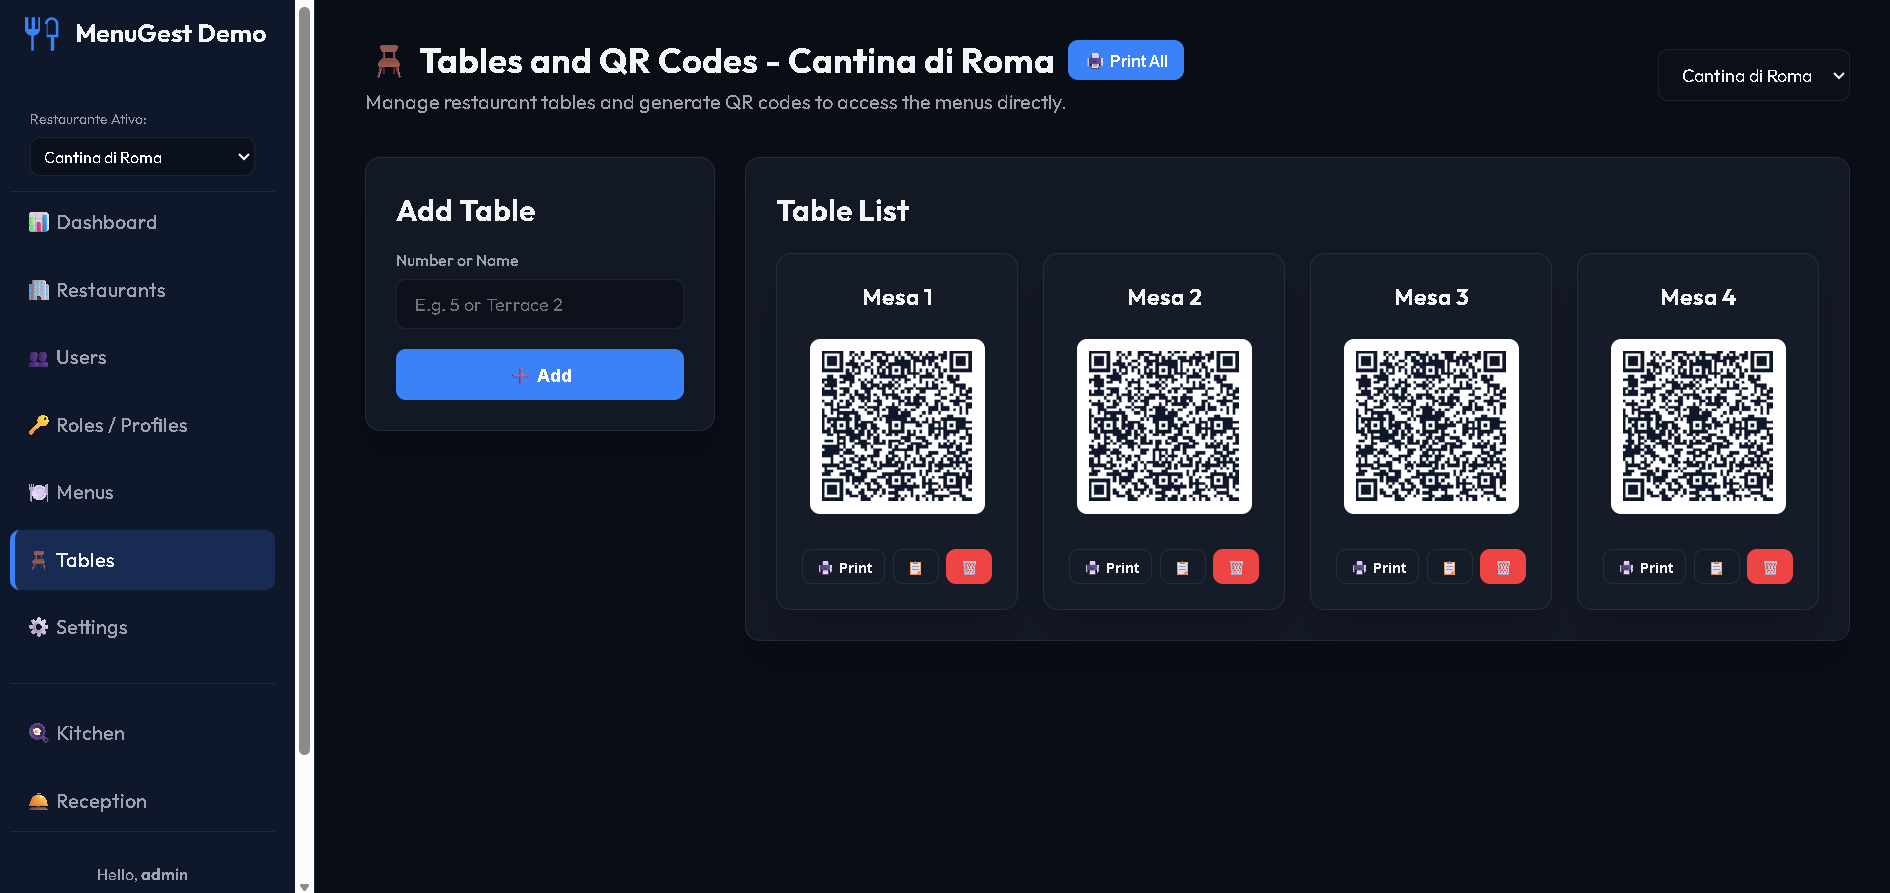Expand the top-right Cantina di Roma selector

(x=1754, y=76)
